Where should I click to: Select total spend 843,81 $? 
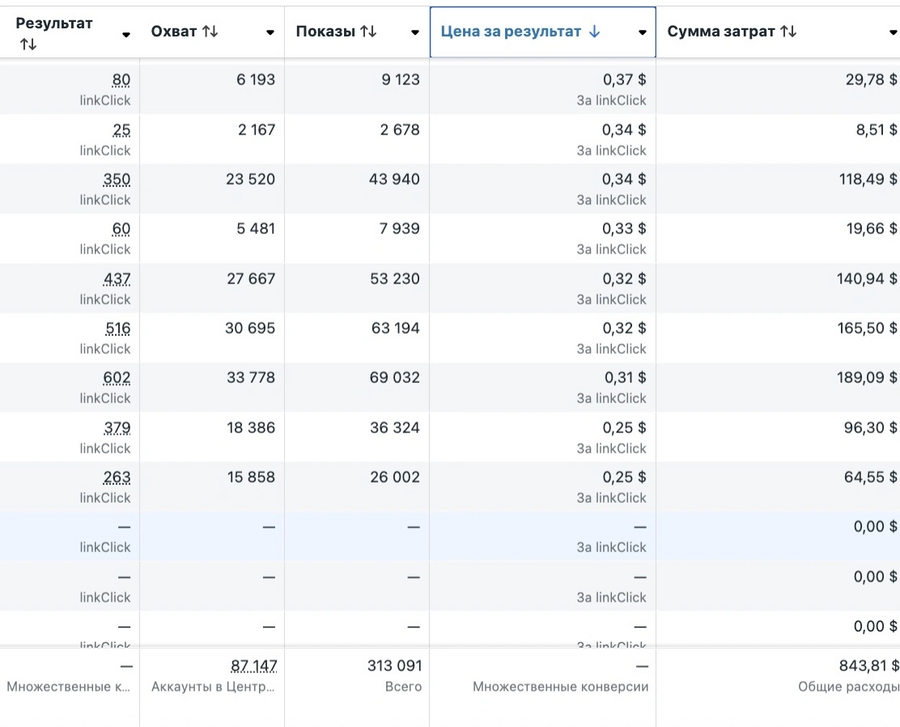tap(869, 666)
